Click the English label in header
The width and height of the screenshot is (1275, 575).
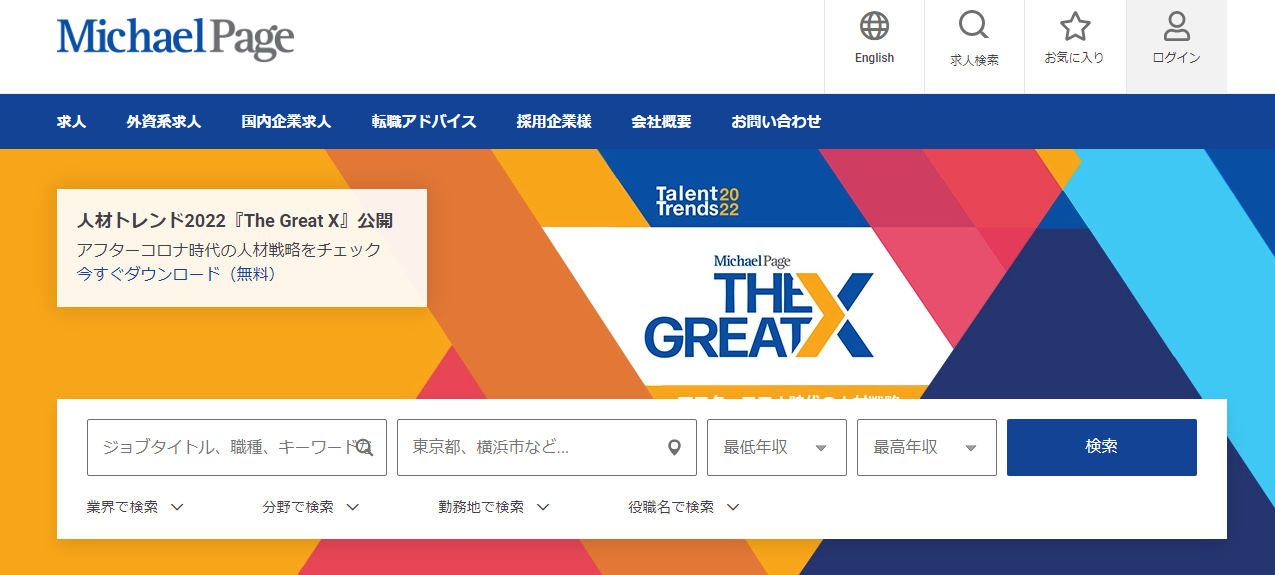pos(874,58)
